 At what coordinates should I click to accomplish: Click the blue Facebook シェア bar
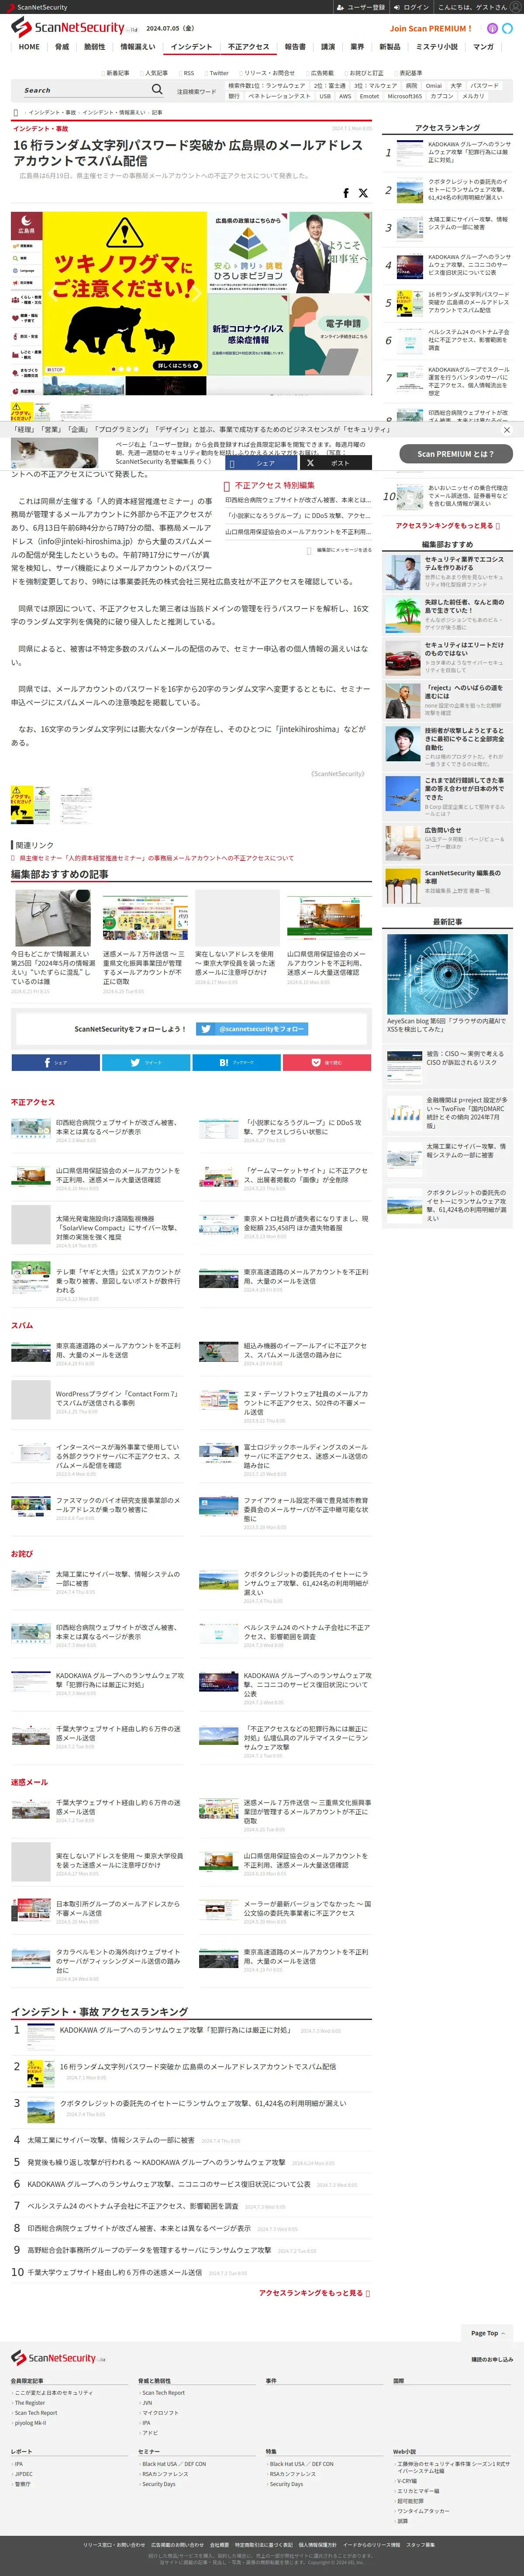pos(55,1062)
